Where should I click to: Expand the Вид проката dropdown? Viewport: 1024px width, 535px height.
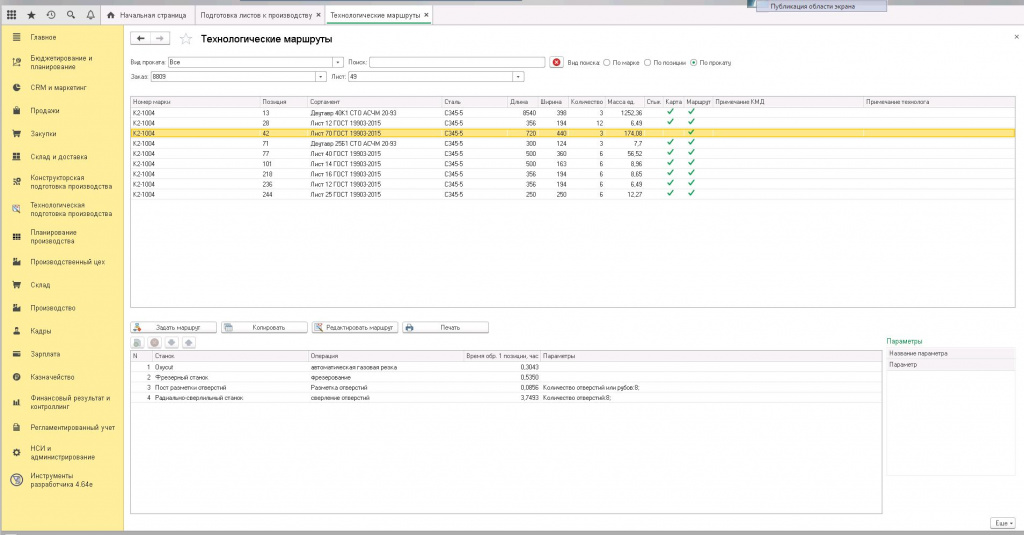click(338, 62)
